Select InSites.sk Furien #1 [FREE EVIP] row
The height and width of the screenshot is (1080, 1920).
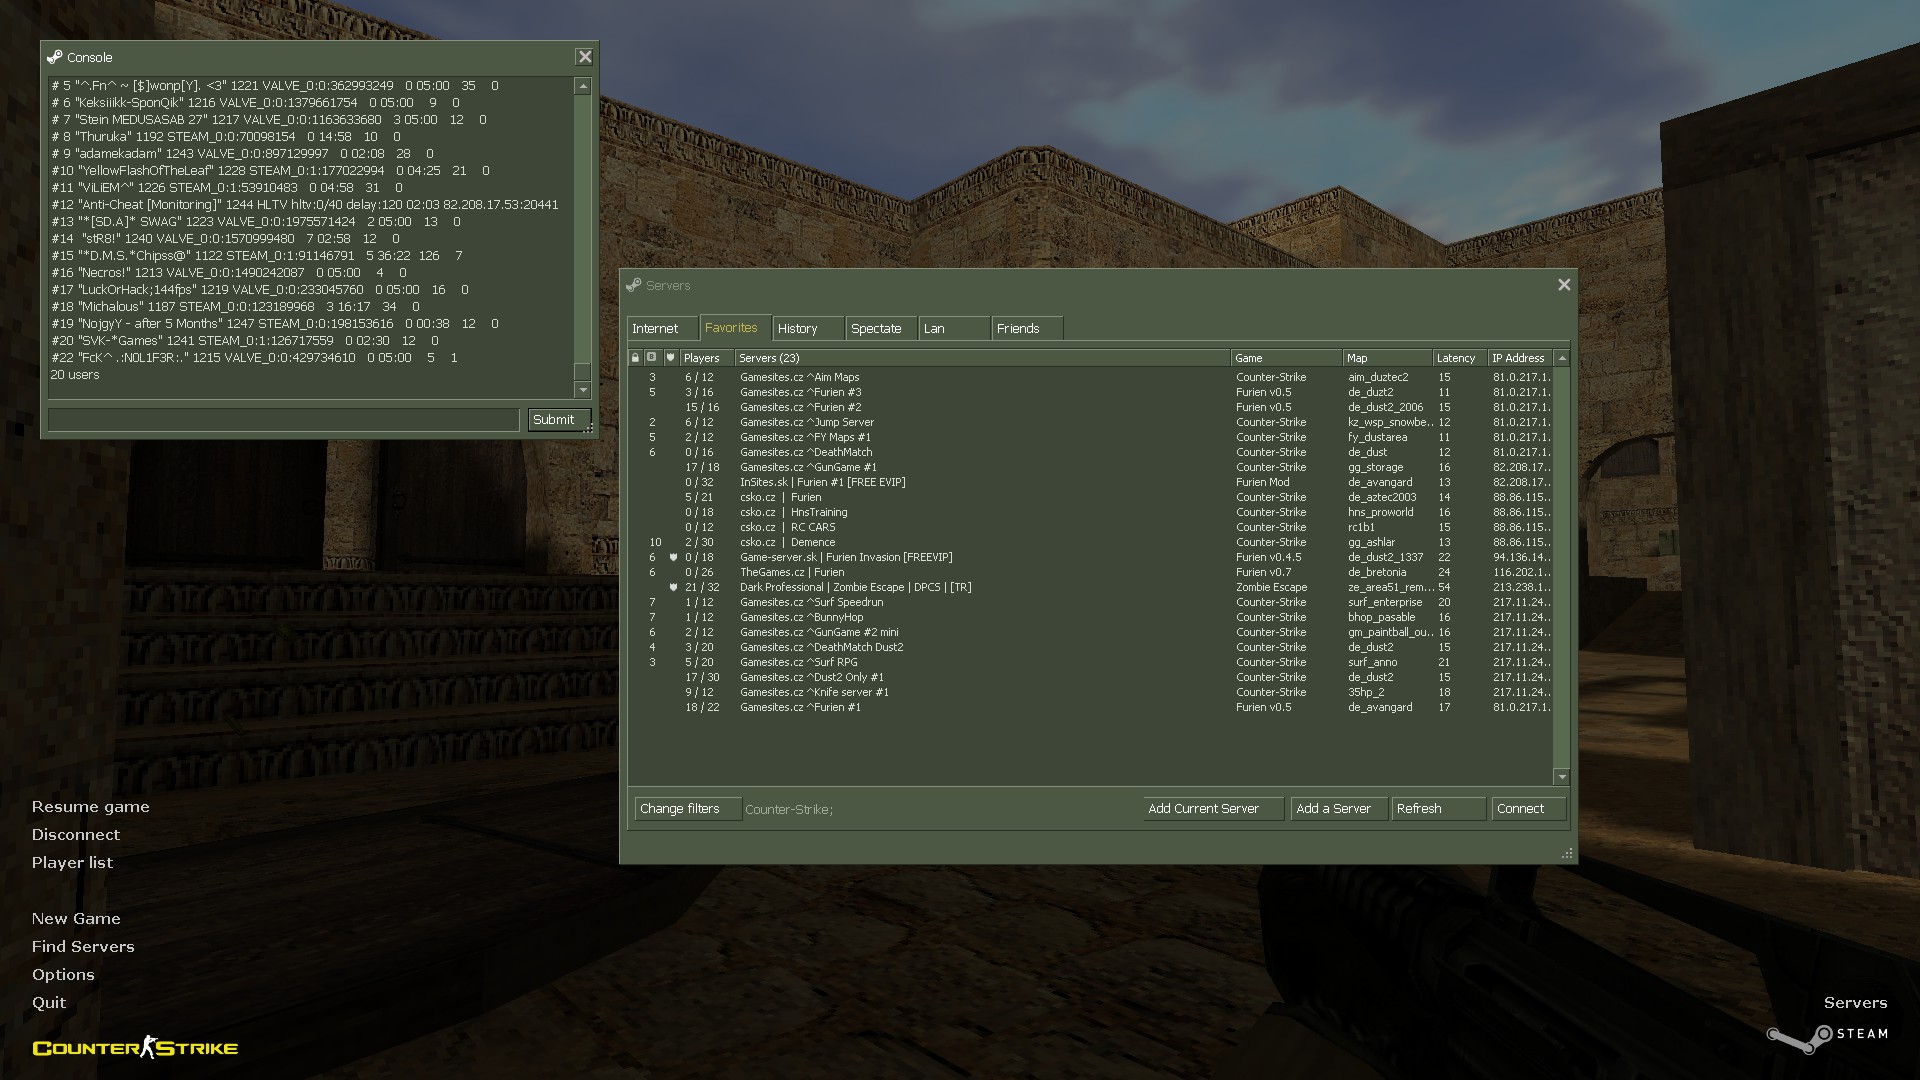[x=1090, y=482]
